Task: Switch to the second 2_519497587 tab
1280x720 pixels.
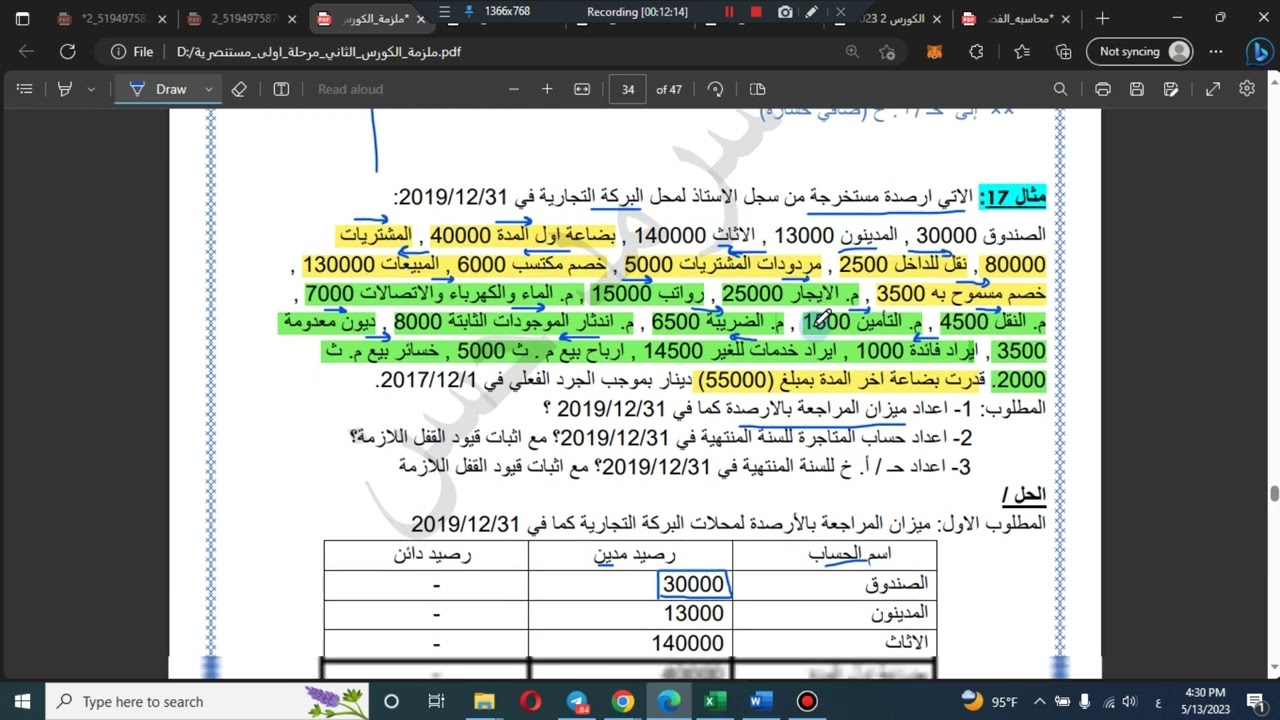Action: [x=244, y=18]
